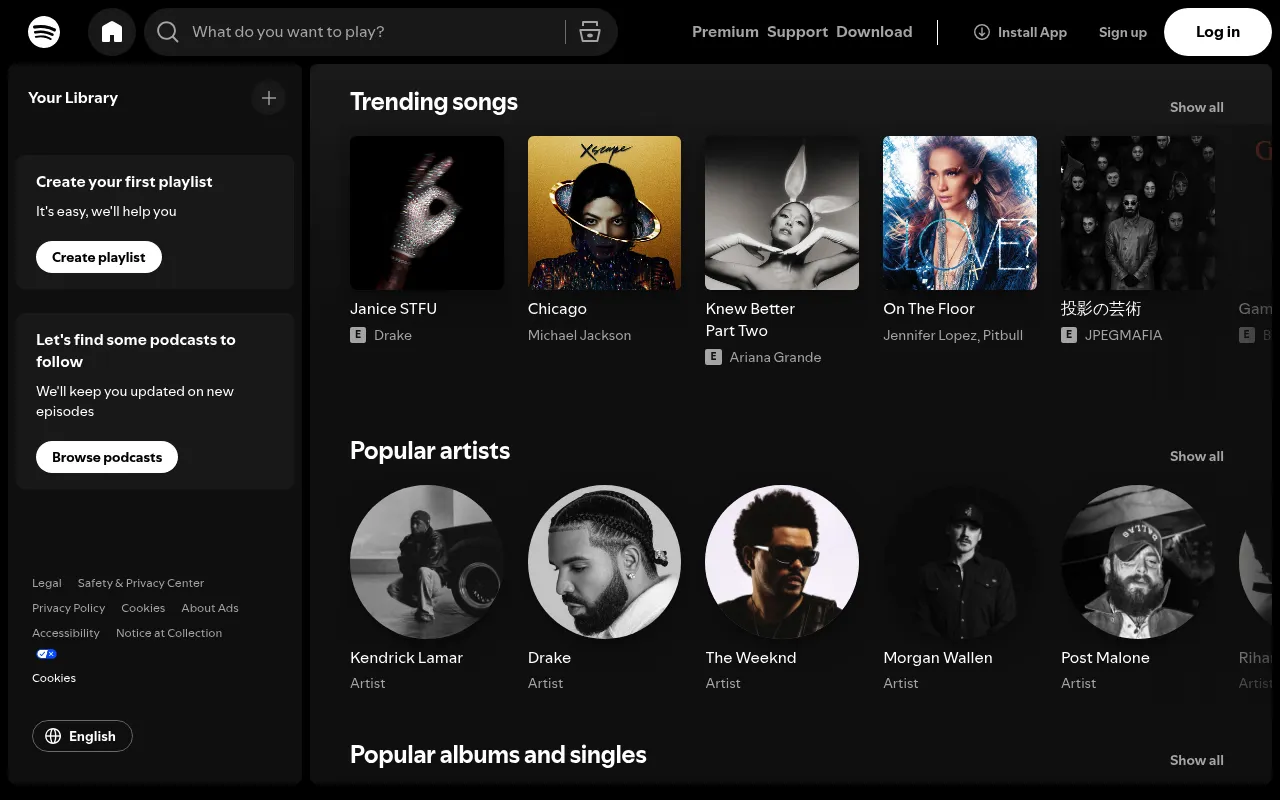Show all Popular albums and singles
Viewport: 1280px width, 800px height.
tap(1197, 760)
